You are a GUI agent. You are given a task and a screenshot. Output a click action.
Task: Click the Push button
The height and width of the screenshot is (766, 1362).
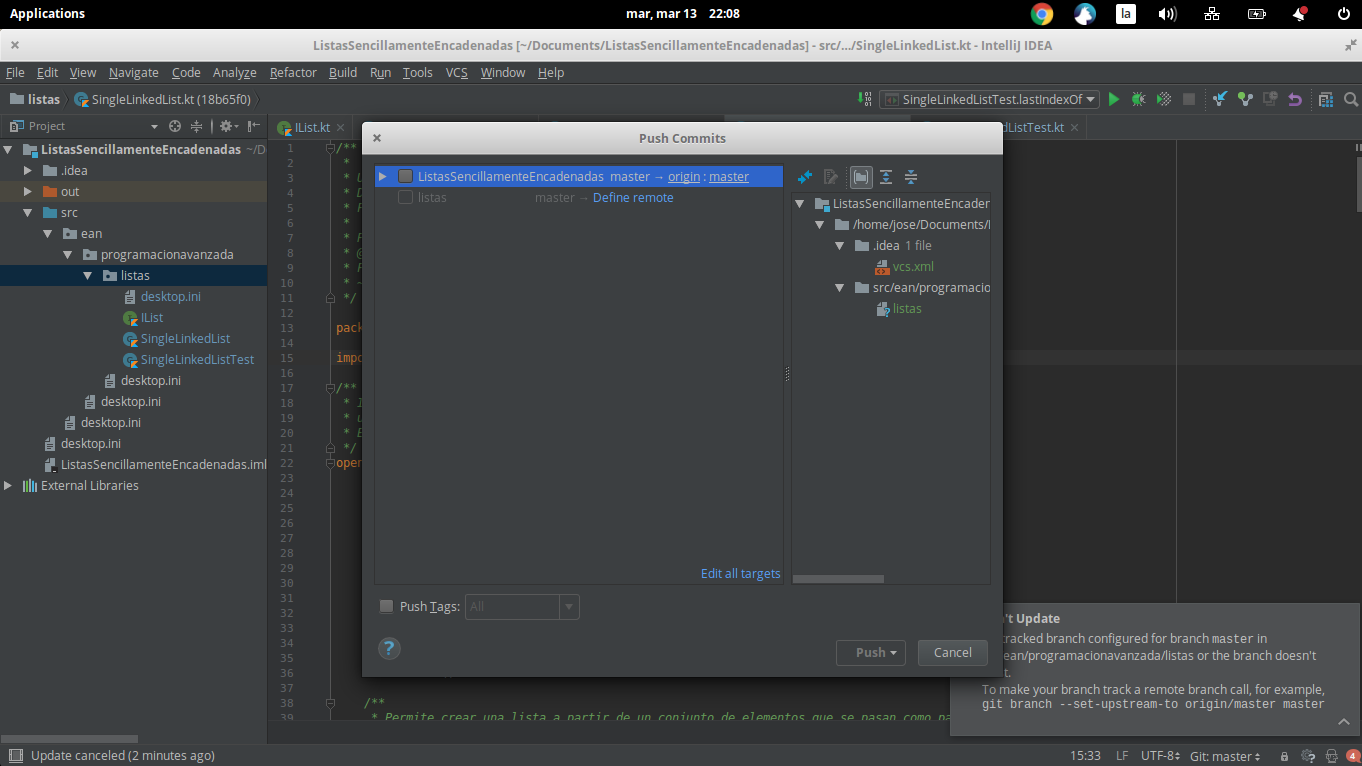[x=870, y=652]
